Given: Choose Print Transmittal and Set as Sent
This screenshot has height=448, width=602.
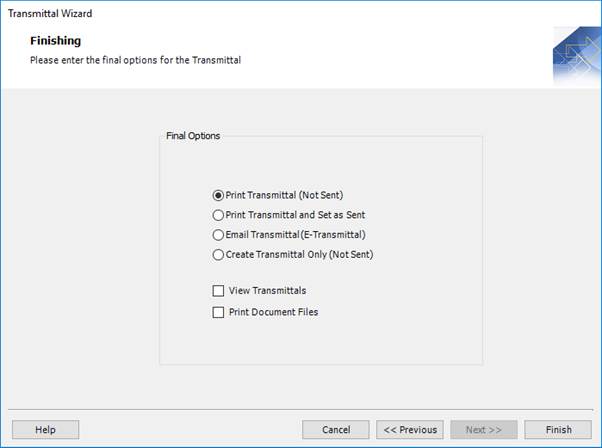Looking at the screenshot, I should point(218,215).
